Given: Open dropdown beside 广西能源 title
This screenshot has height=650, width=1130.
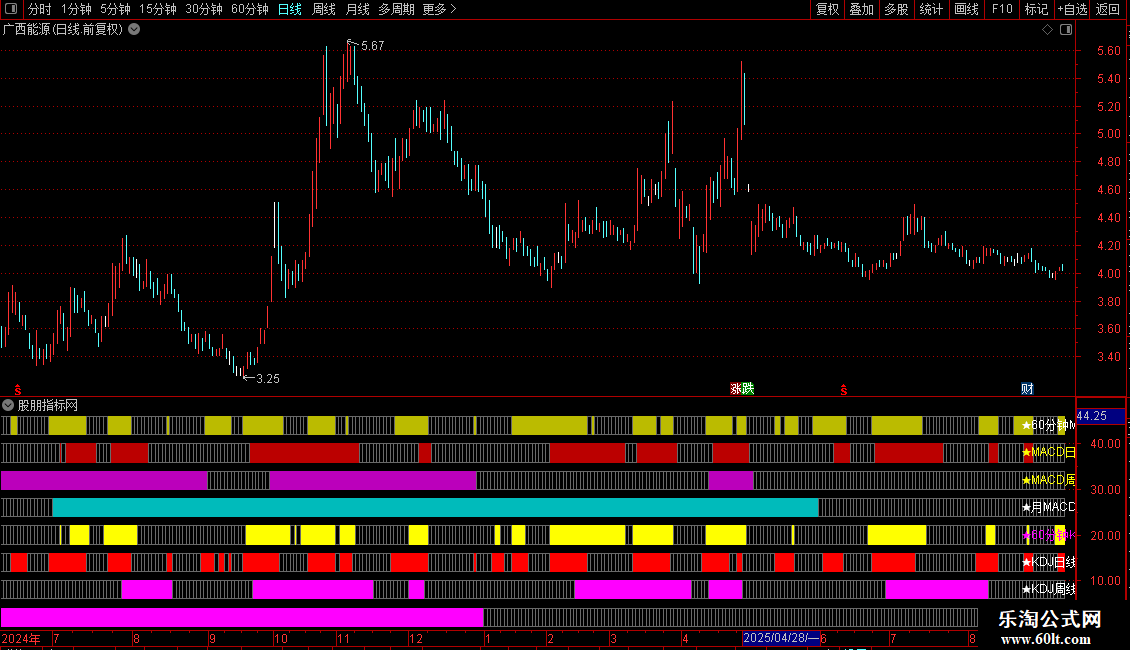Looking at the screenshot, I should tap(134, 30).
